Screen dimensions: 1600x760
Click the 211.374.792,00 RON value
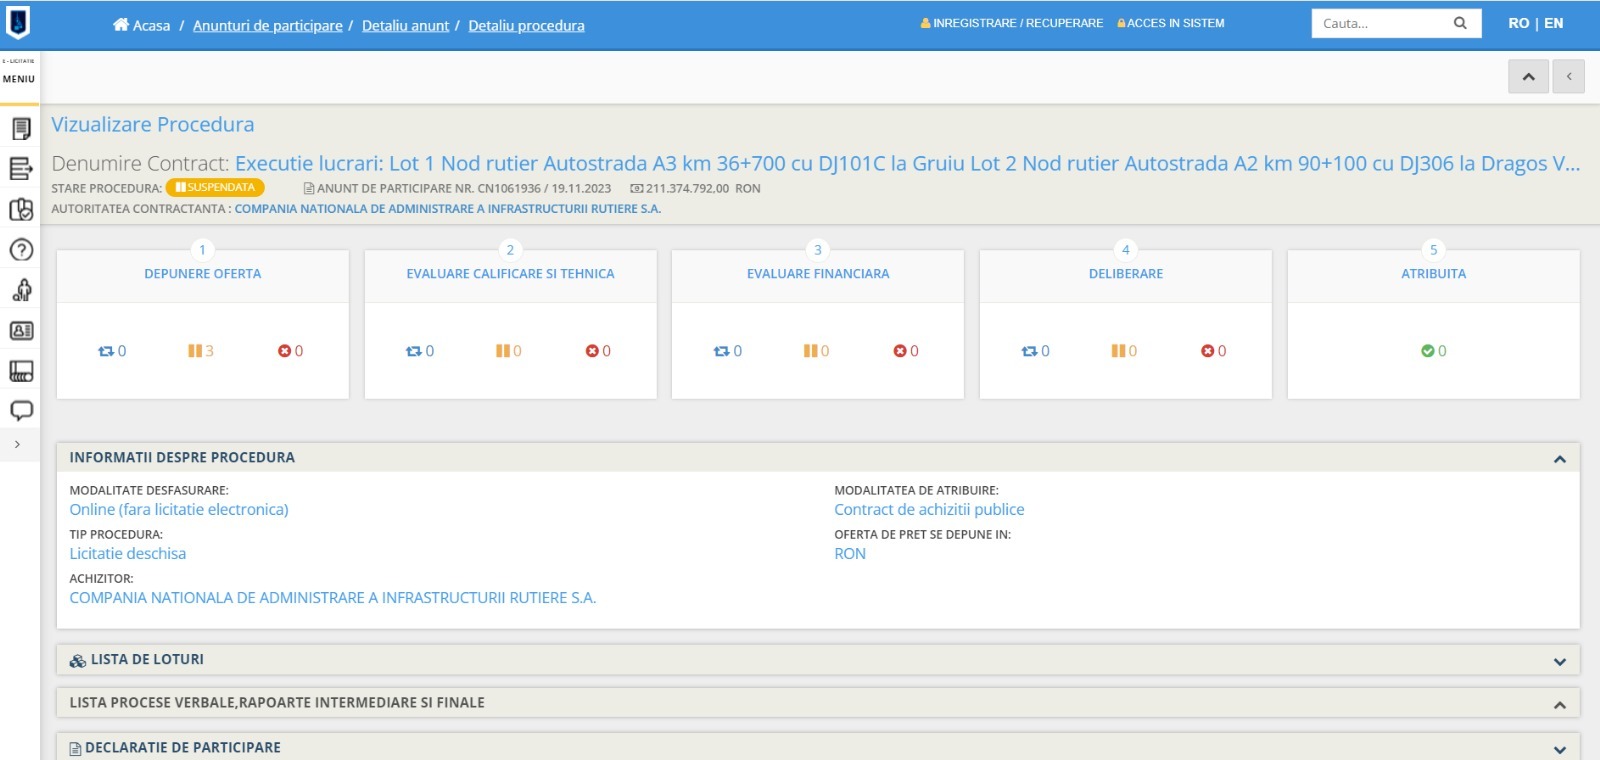[695, 188]
